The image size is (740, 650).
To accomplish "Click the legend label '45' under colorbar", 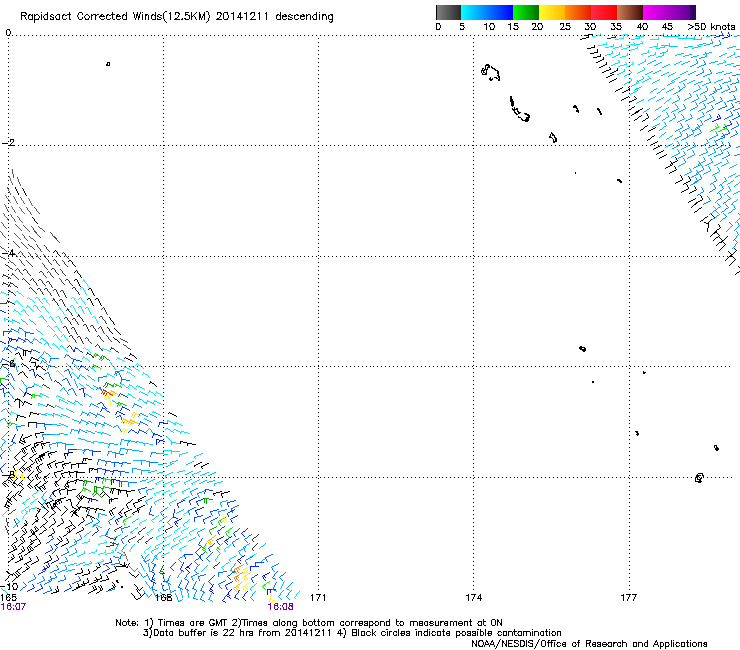I will pos(667,27).
